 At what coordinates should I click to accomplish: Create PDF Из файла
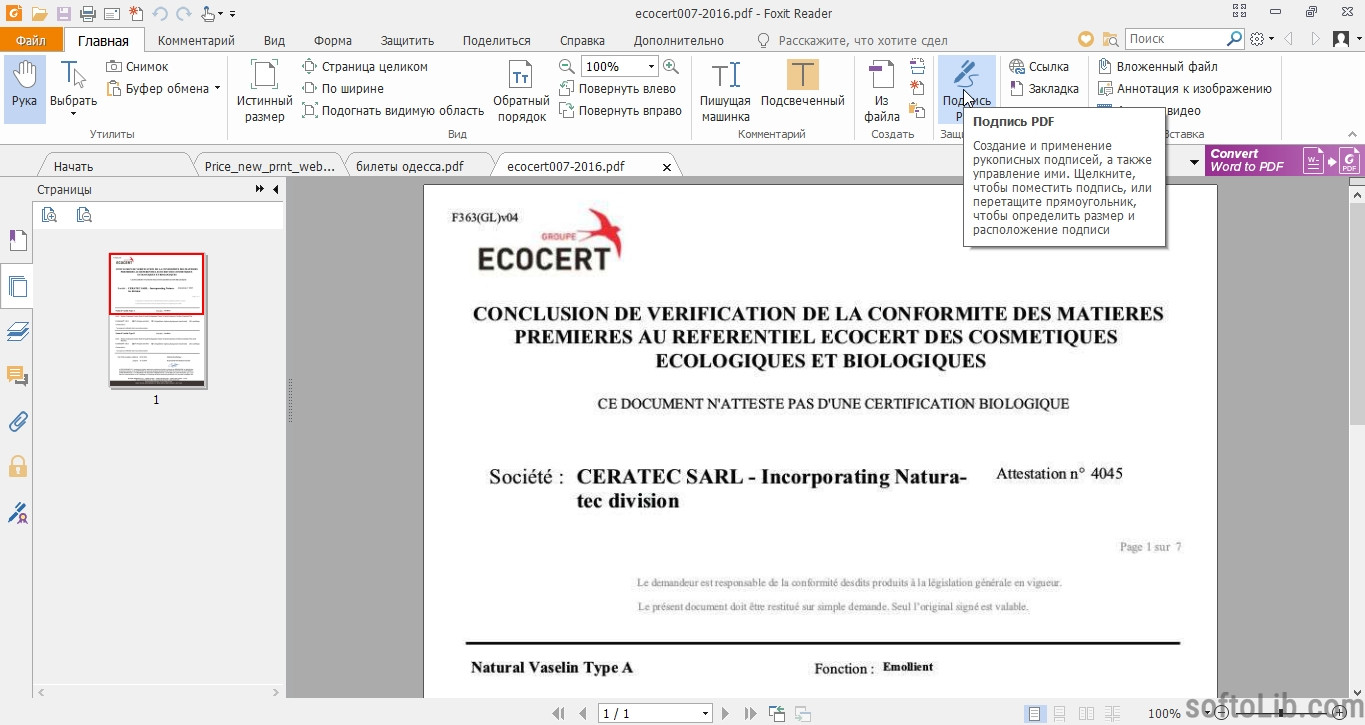tap(882, 90)
